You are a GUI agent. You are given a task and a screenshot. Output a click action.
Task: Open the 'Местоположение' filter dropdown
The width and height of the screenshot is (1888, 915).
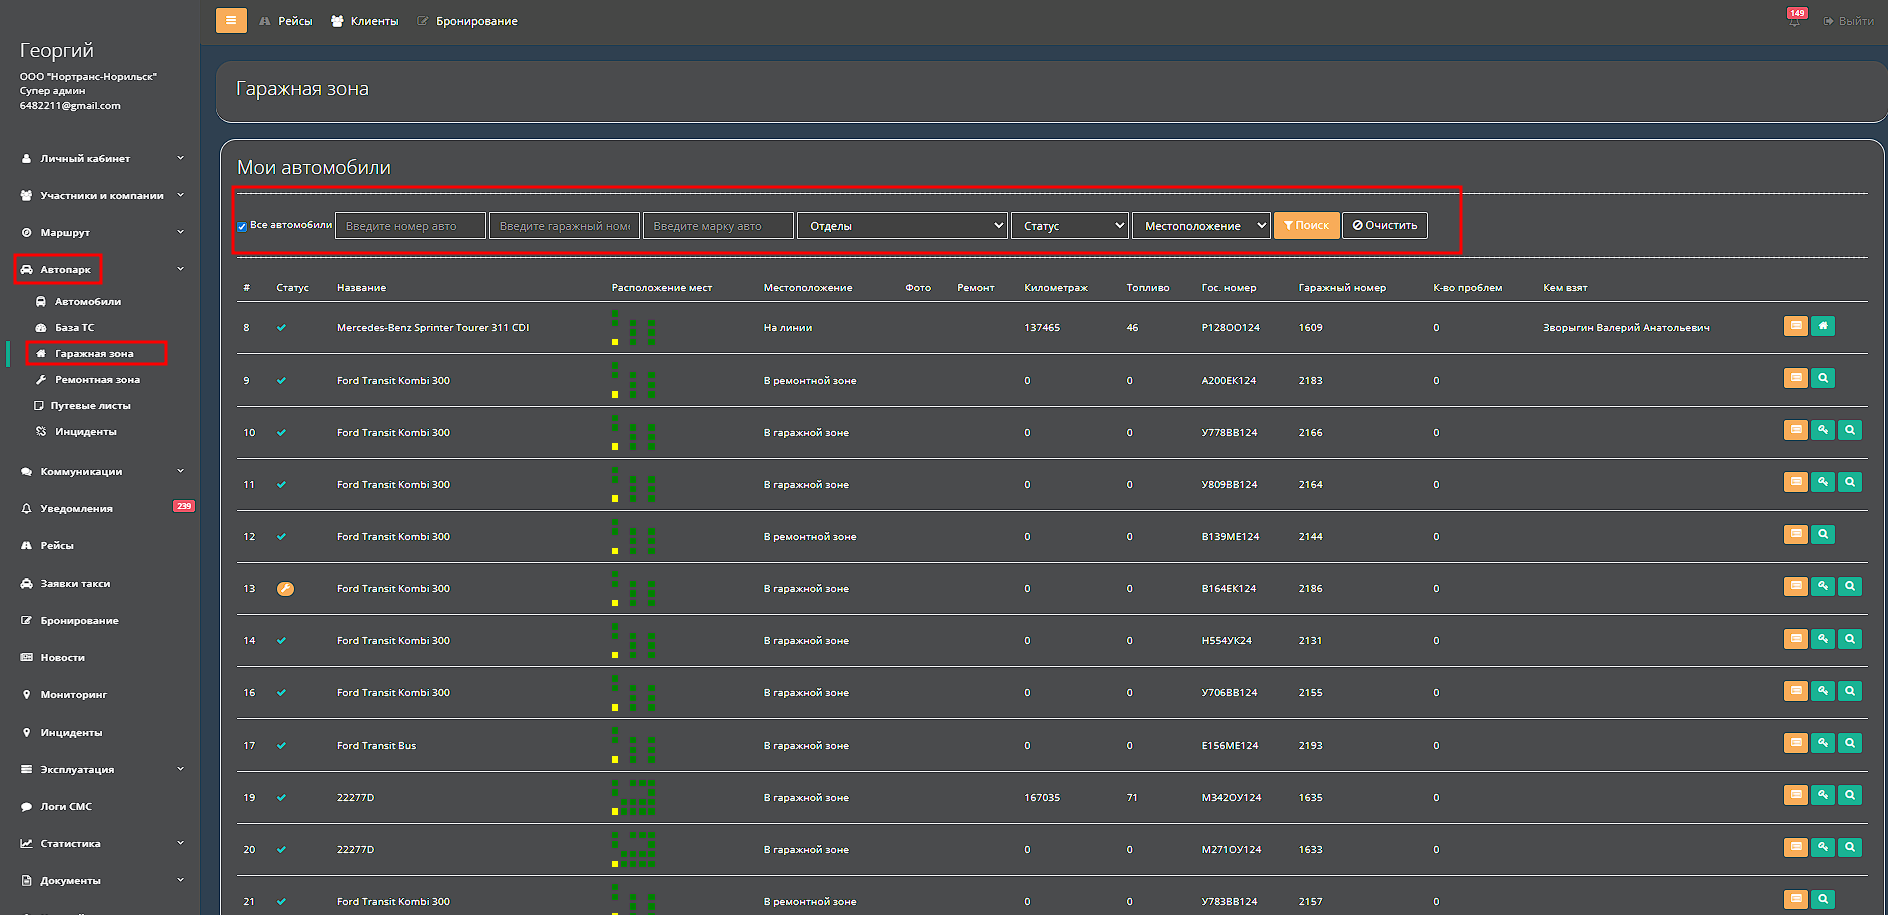tap(1200, 226)
